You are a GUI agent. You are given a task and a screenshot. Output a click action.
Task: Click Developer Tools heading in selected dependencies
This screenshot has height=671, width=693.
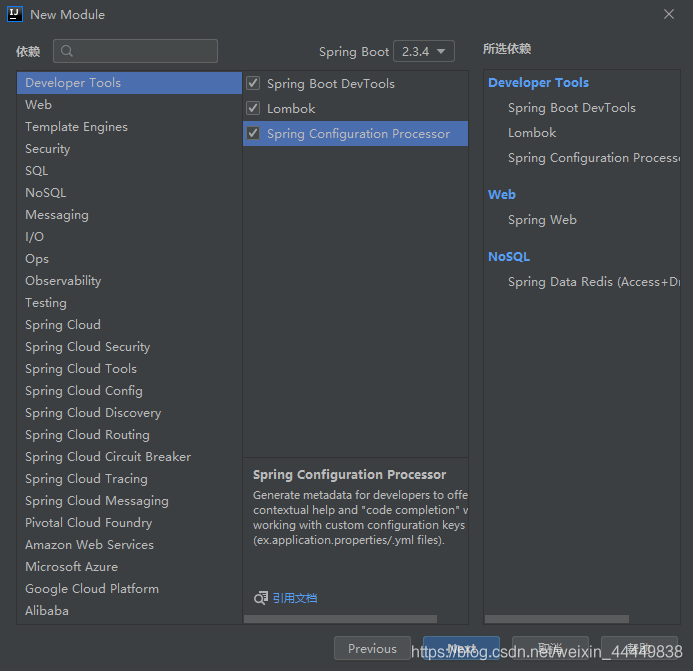tap(538, 83)
